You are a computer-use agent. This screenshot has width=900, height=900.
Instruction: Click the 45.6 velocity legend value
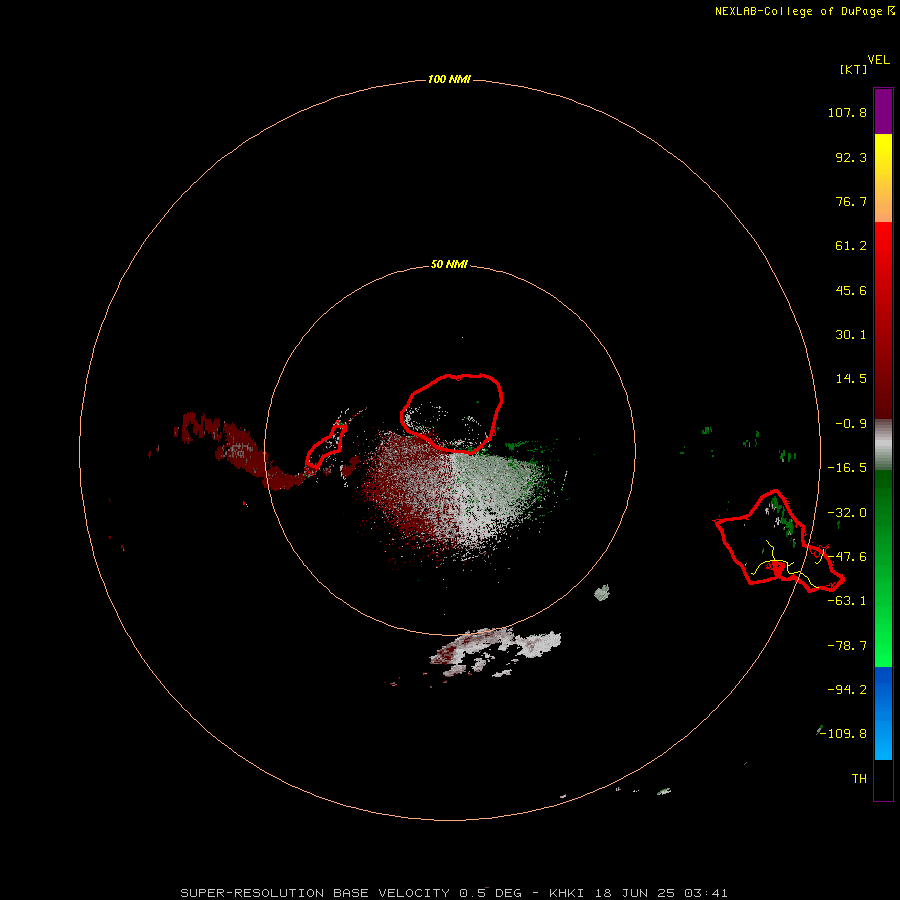tap(851, 290)
